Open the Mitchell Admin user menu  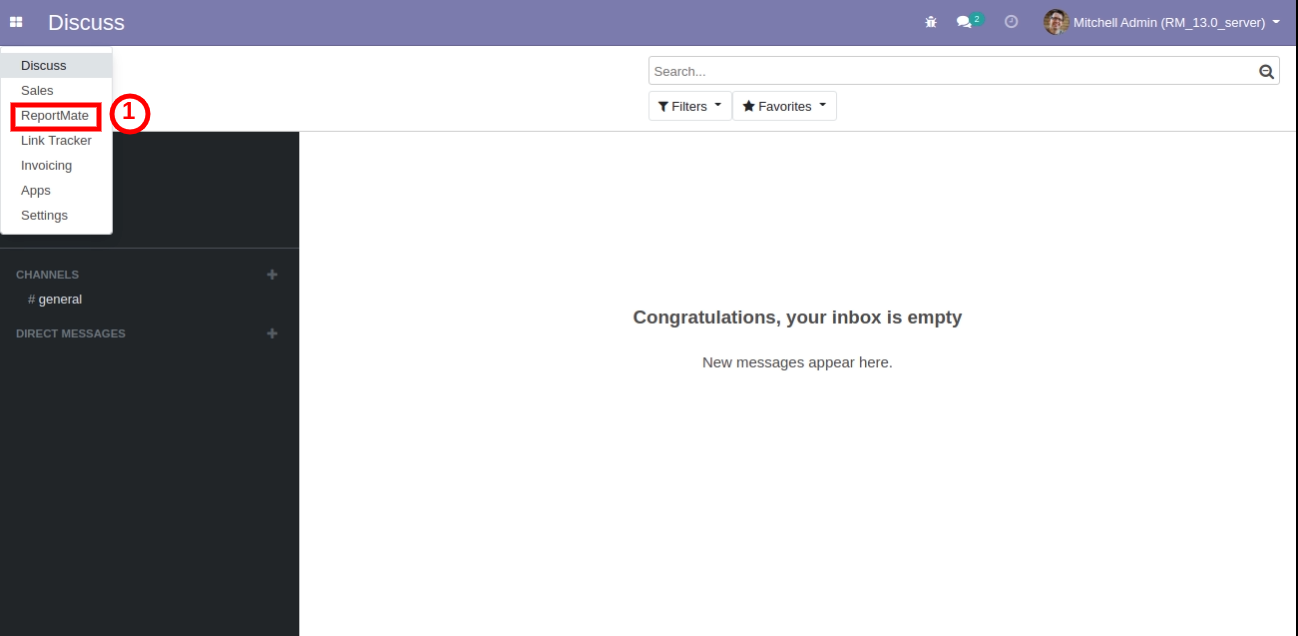[x=1170, y=22]
